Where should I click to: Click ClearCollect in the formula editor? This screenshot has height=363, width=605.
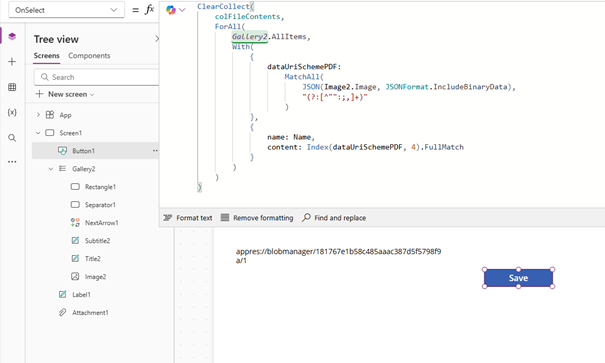coord(223,7)
